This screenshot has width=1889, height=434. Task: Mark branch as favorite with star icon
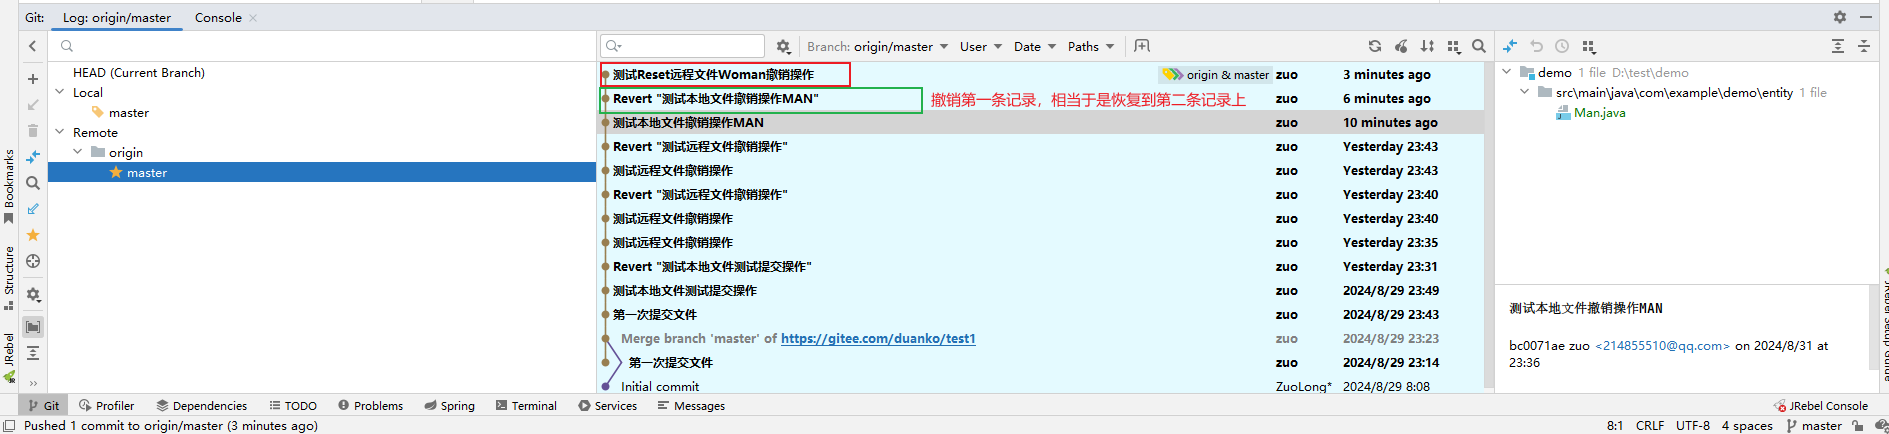click(x=33, y=235)
